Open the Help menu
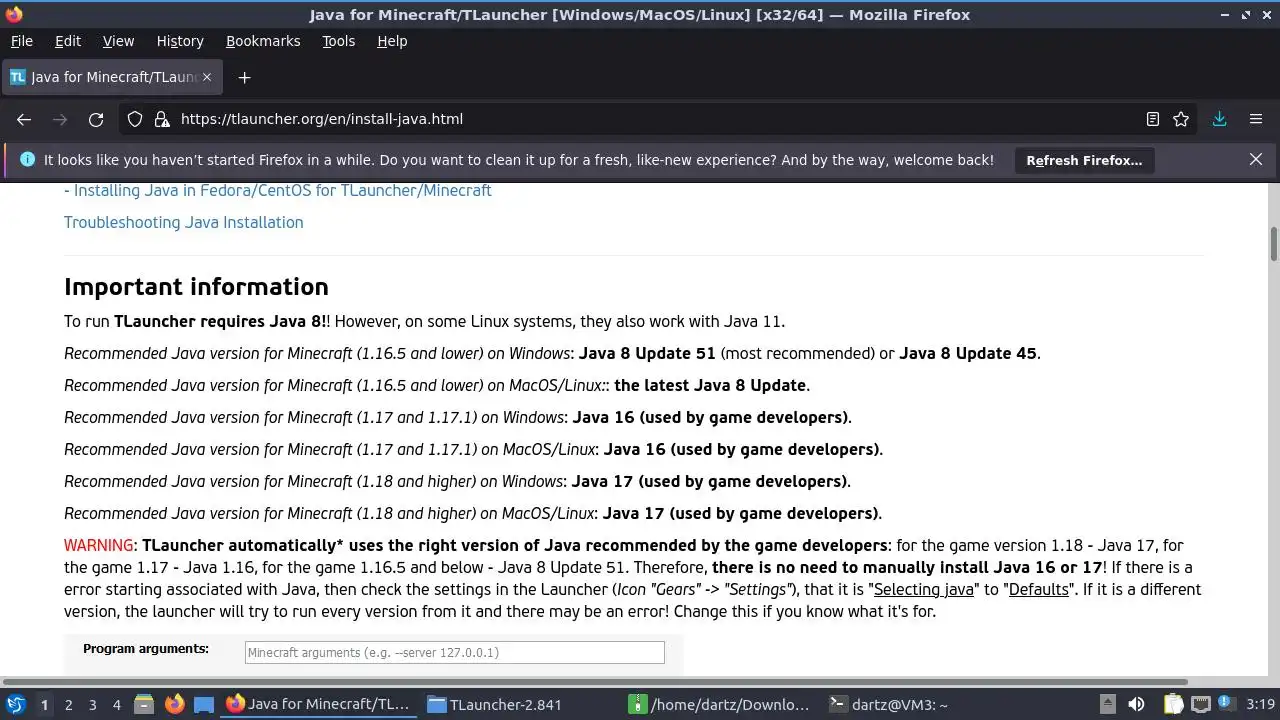 (x=392, y=41)
